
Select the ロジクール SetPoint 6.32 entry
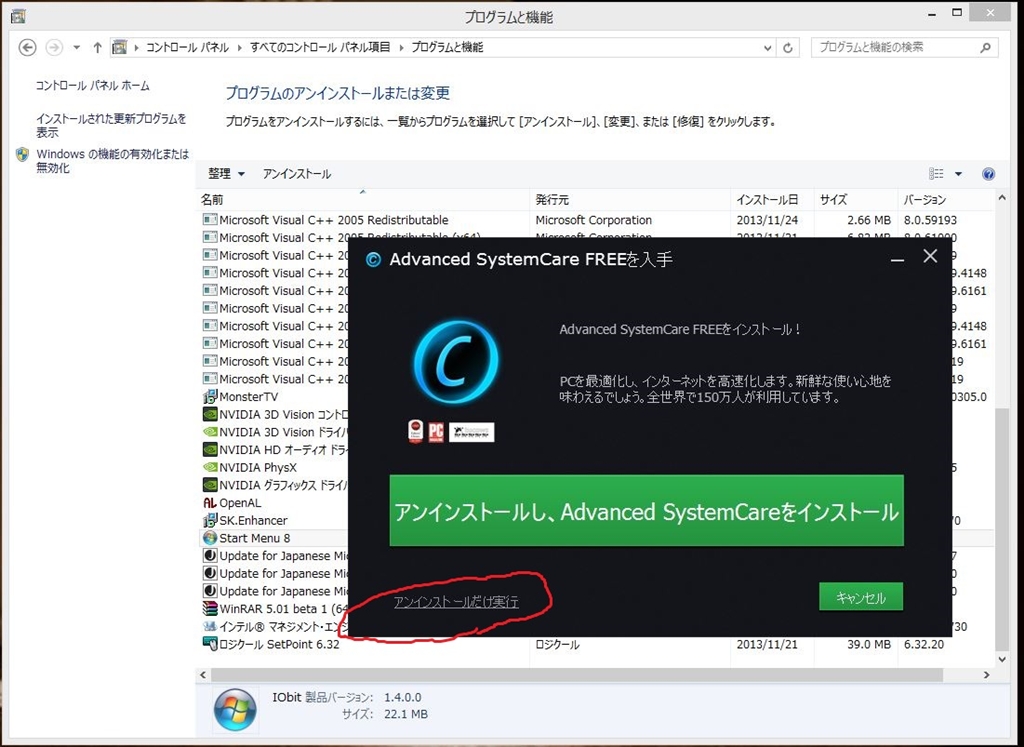pos(595,644)
